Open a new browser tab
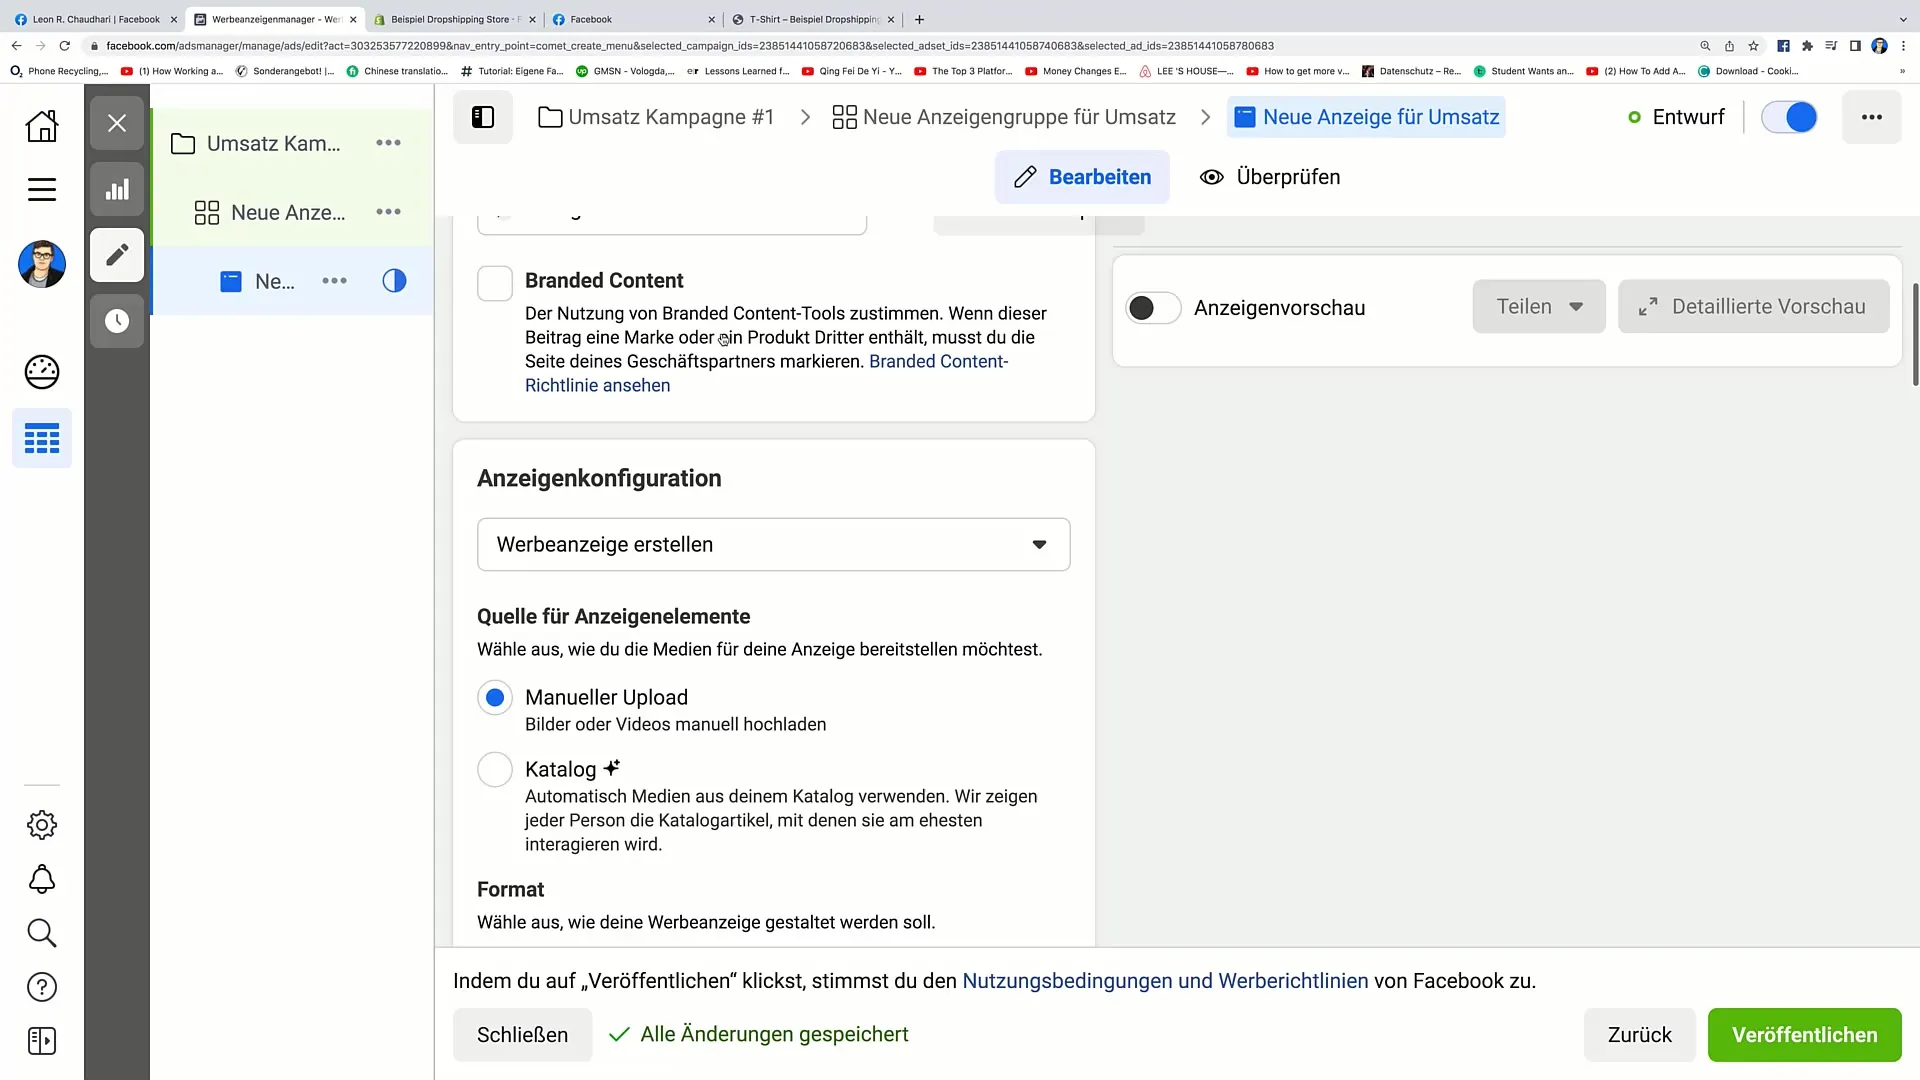Image resolution: width=1920 pixels, height=1080 pixels. point(919,19)
